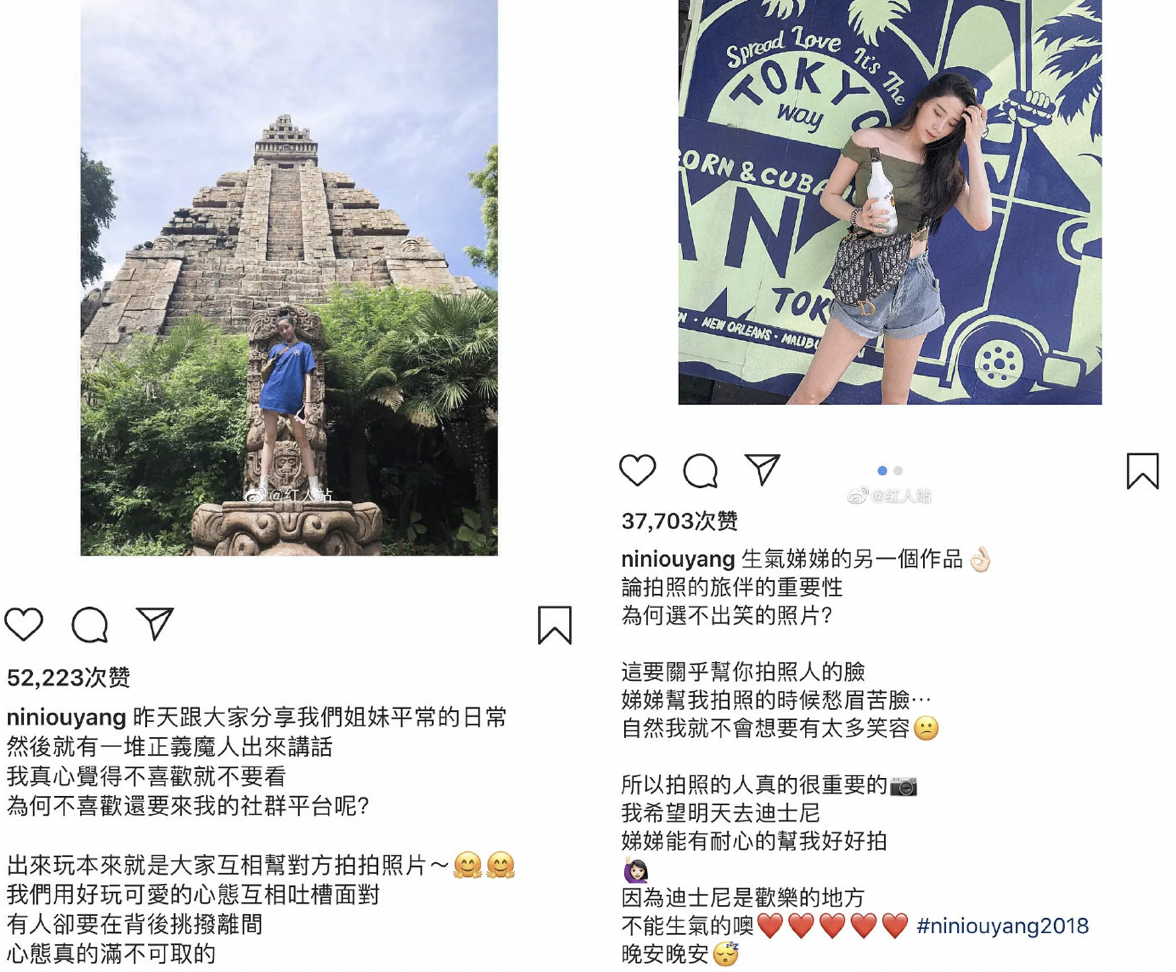
Task: Switch to the second carousel photo dot
Action: pos(898,470)
